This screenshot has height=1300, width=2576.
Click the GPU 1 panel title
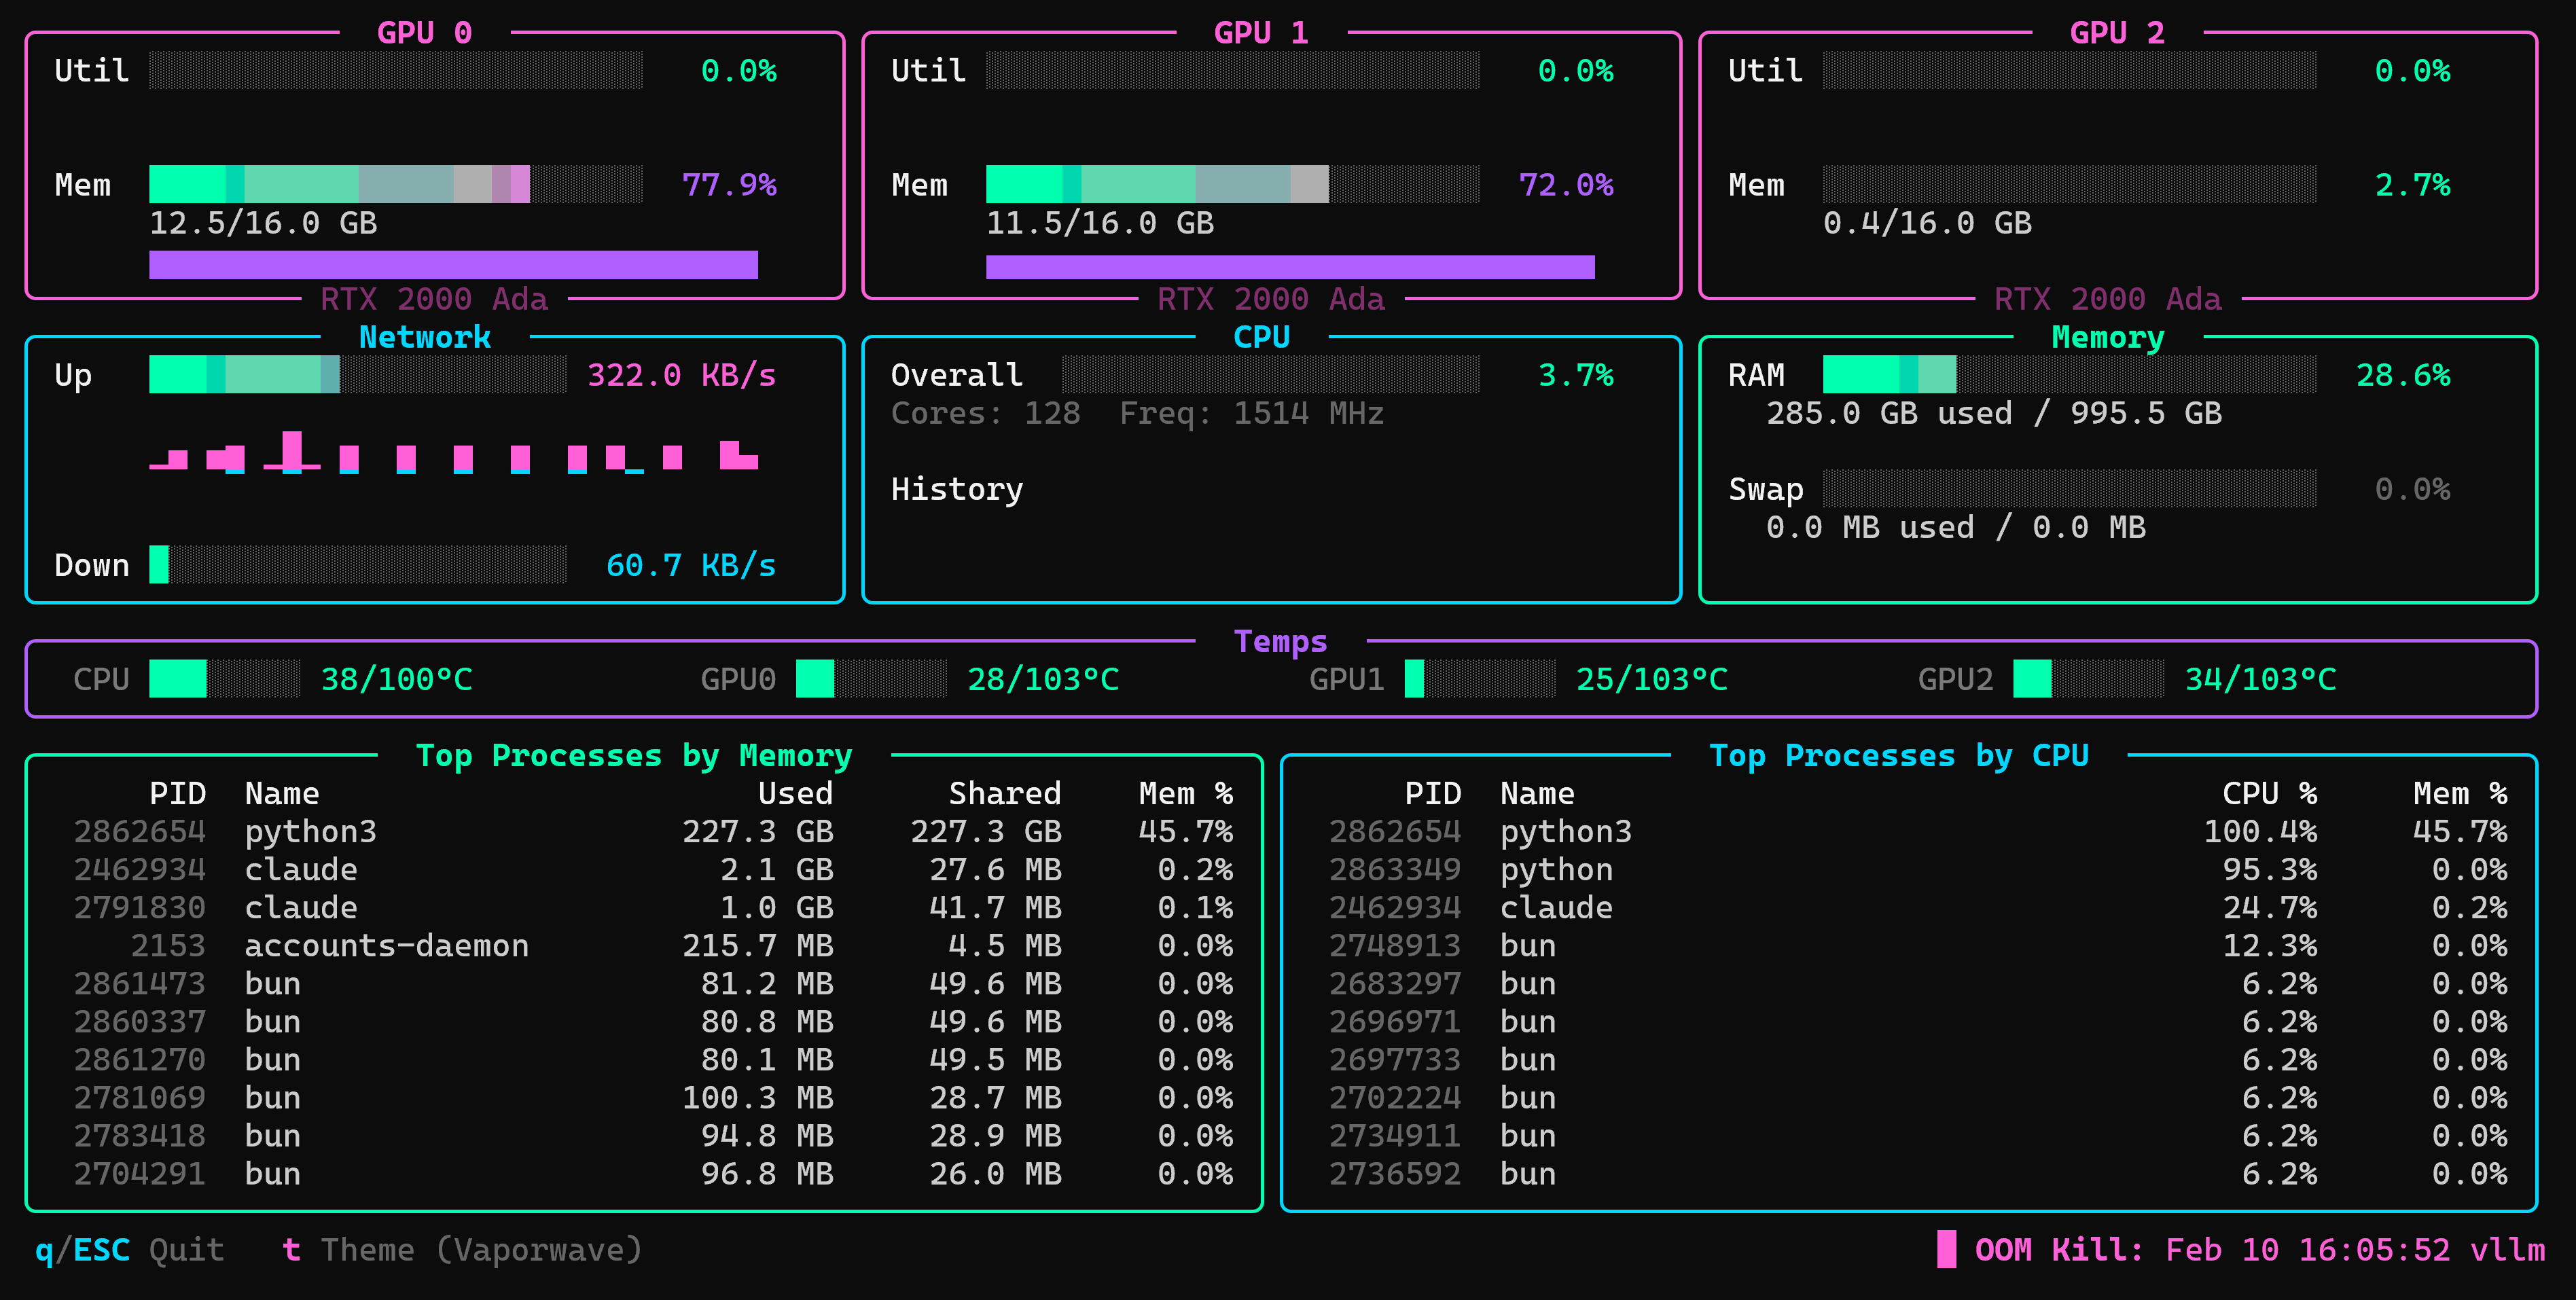click(1261, 33)
